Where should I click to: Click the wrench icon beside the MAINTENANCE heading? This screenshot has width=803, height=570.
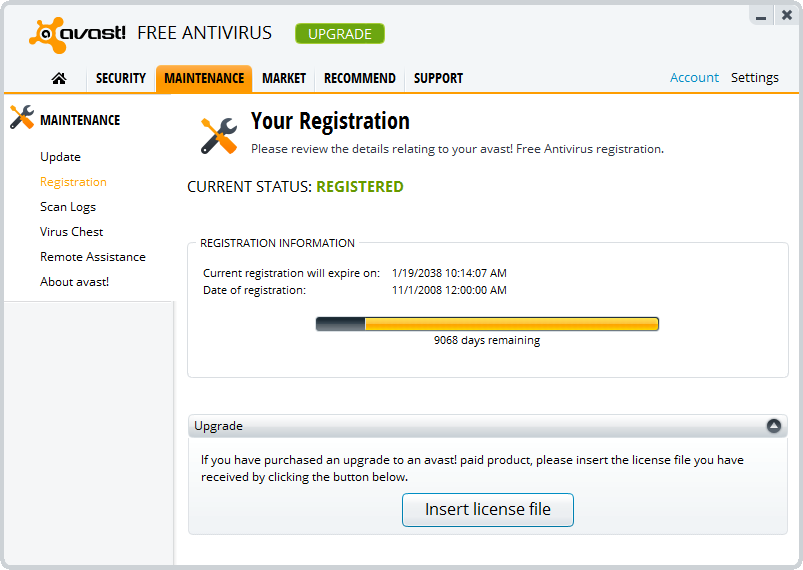click(22, 117)
